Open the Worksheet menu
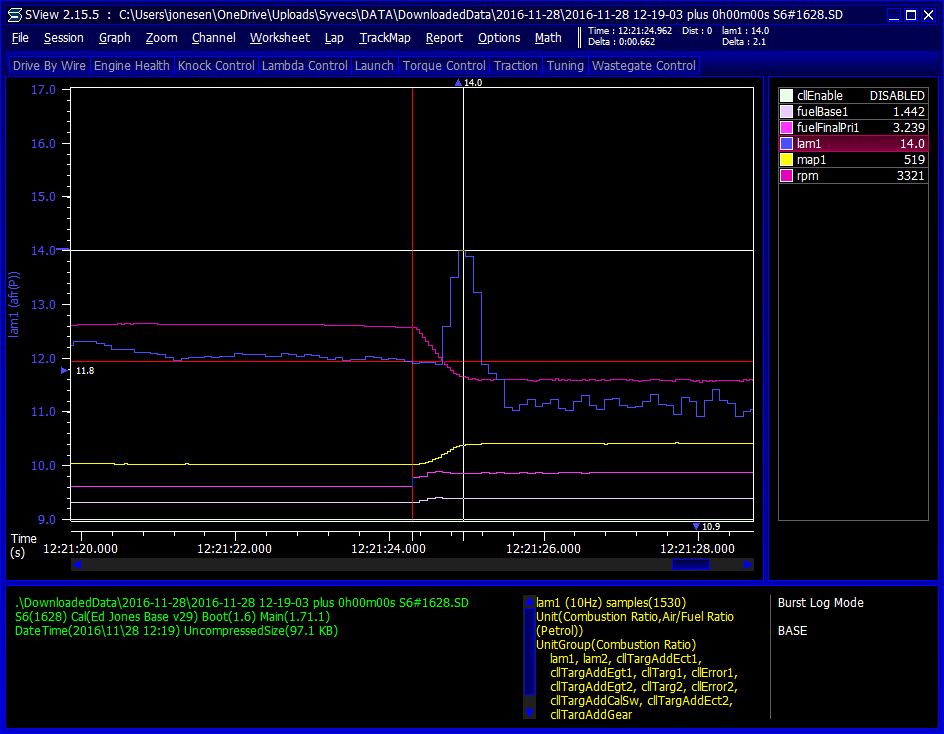This screenshot has width=944, height=734. point(279,38)
